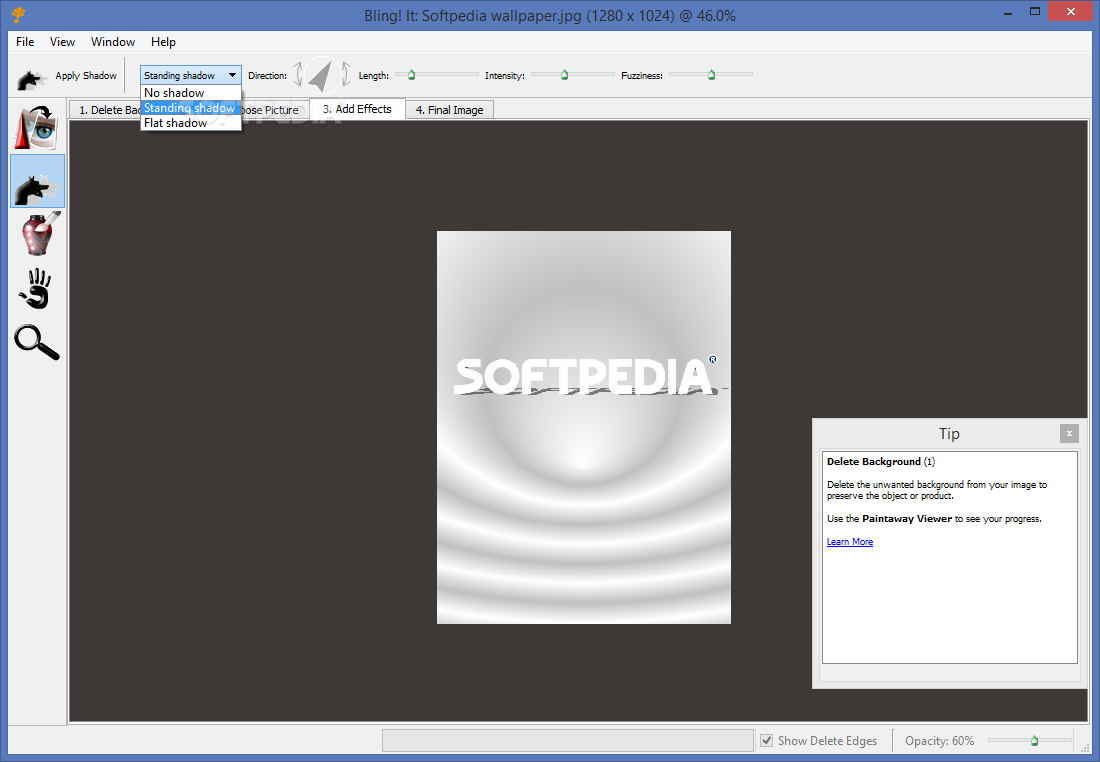Open the Window menu
1100x762 pixels.
pyautogui.click(x=113, y=42)
